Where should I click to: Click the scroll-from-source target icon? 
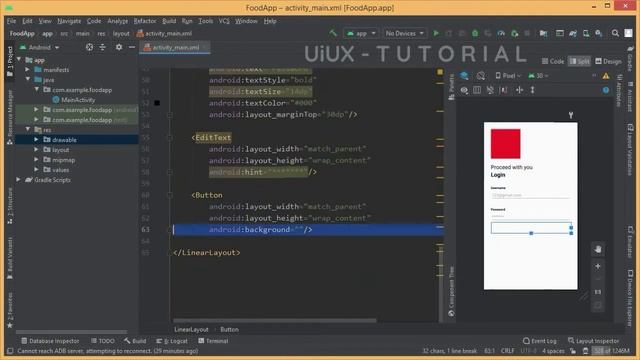coord(89,47)
